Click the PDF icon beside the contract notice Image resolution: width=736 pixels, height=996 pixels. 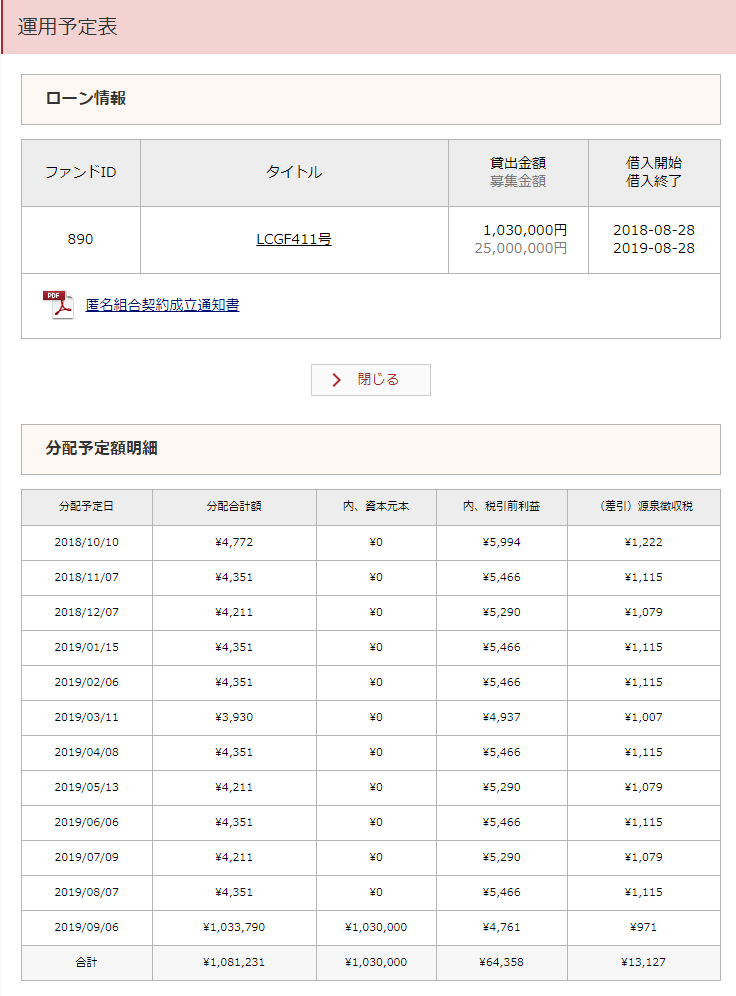58,305
